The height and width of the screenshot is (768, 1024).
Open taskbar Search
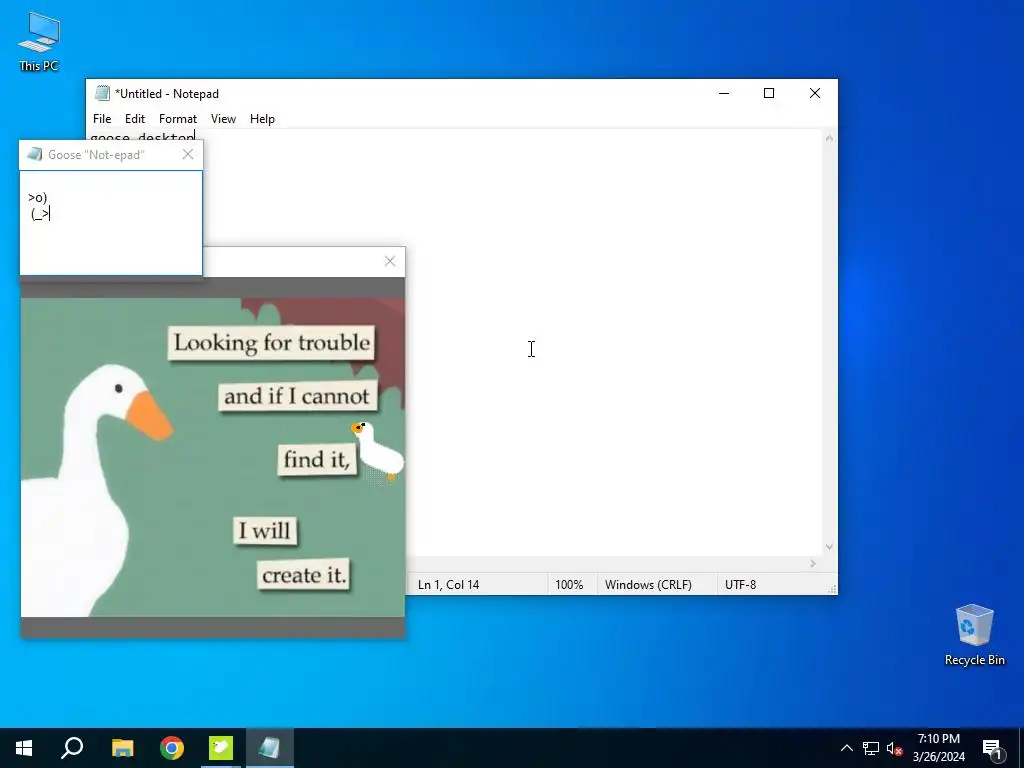tap(72, 748)
